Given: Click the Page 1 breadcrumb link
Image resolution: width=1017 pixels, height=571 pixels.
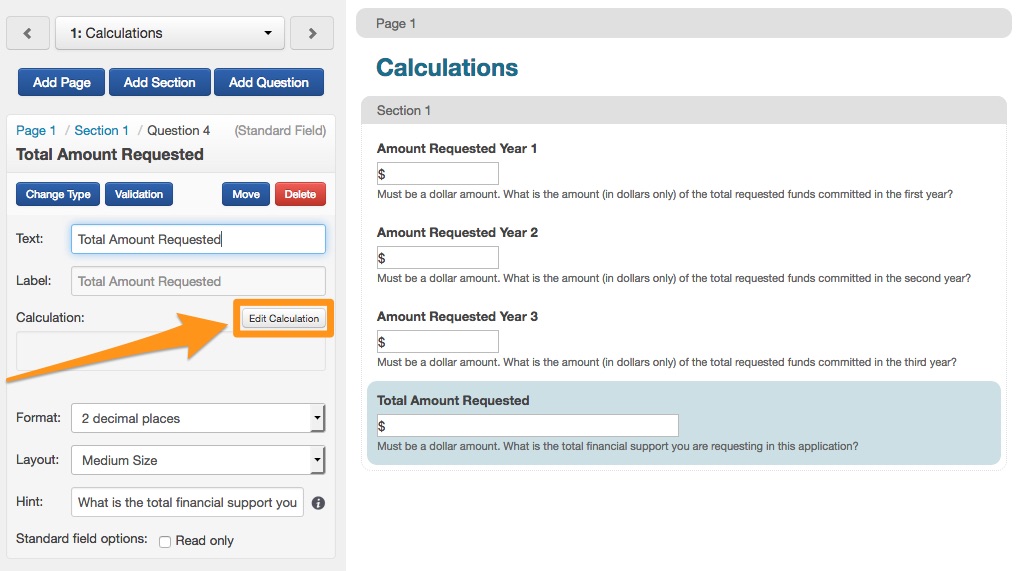Looking at the screenshot, I should click(x=36, y=130).
